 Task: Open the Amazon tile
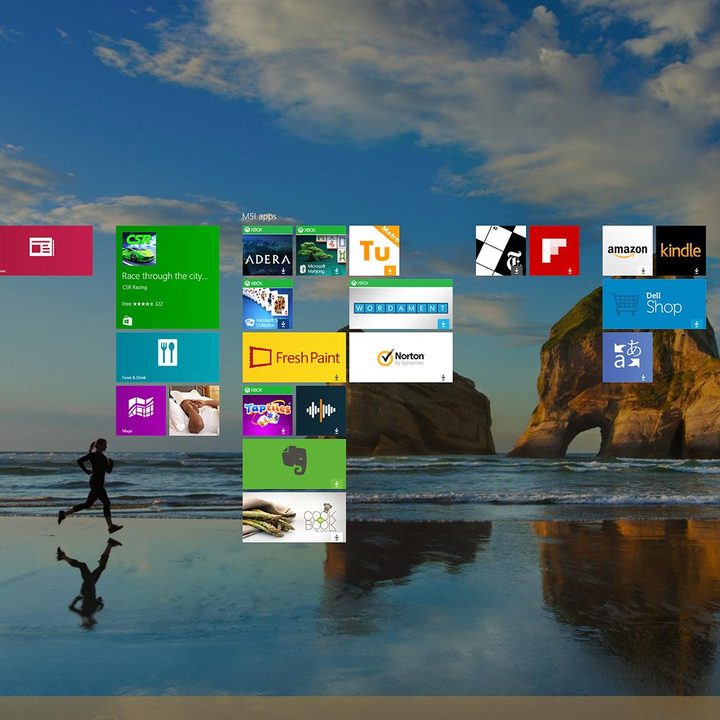pos(628,250)
